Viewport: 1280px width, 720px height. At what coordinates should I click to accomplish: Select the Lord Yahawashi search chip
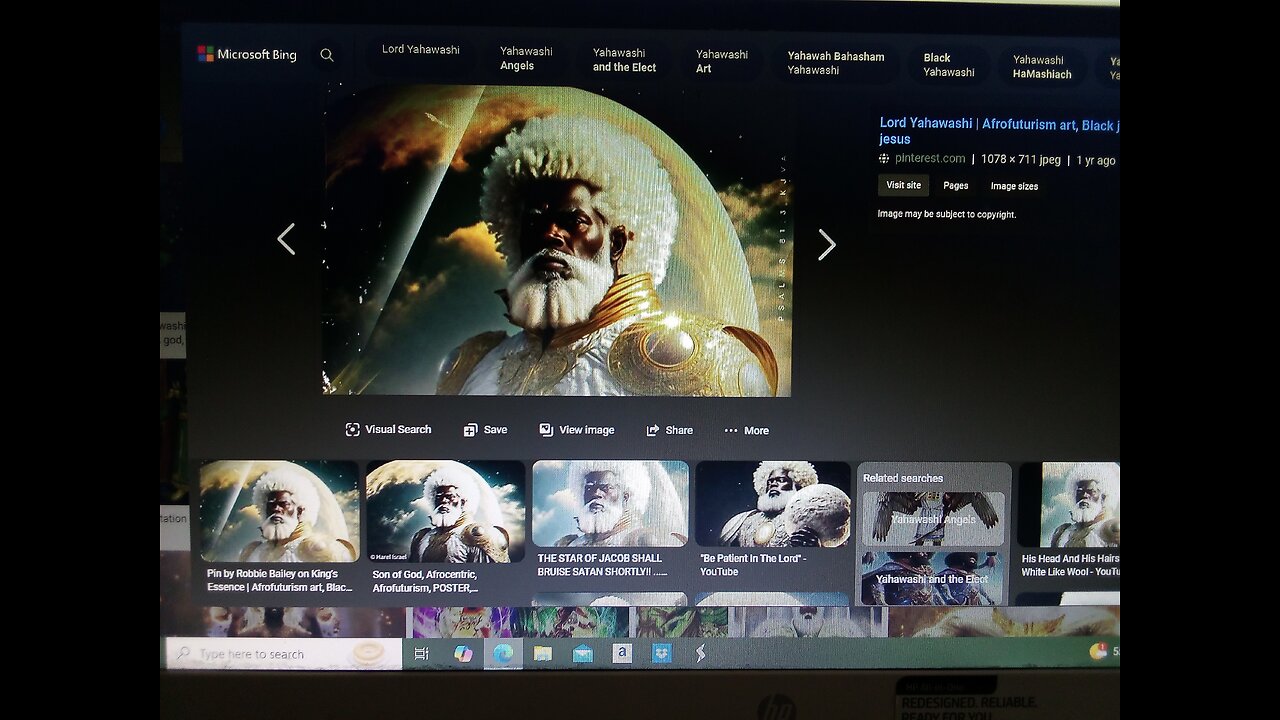click(421, 49)
